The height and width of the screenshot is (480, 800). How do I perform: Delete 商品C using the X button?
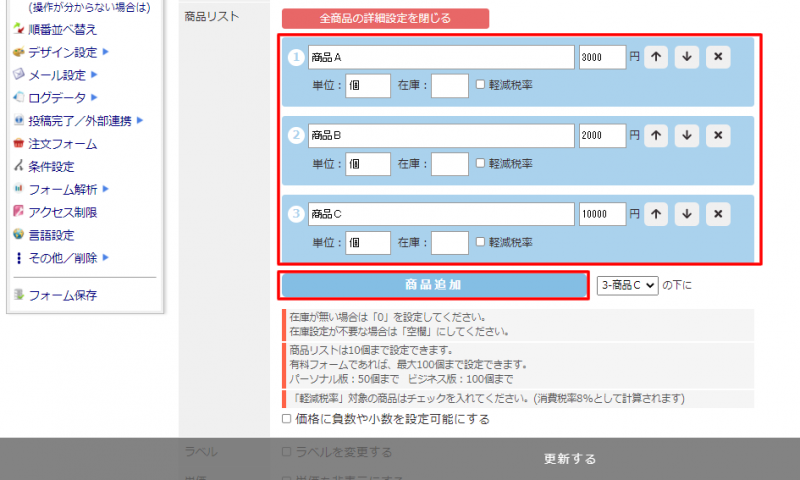click(717, 213)
